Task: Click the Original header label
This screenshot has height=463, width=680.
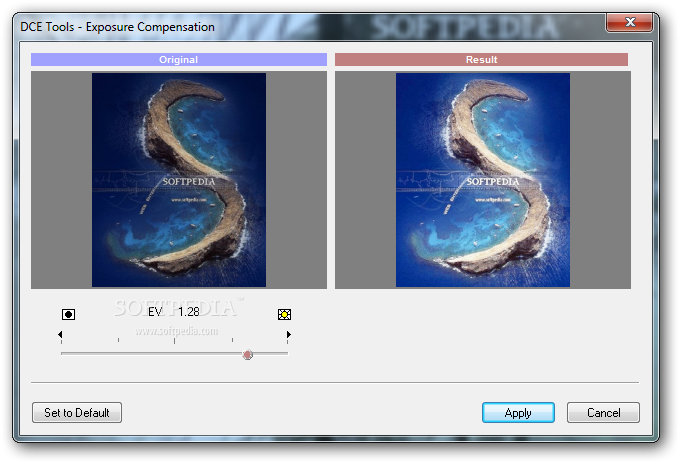Action: tap(179, 60)
